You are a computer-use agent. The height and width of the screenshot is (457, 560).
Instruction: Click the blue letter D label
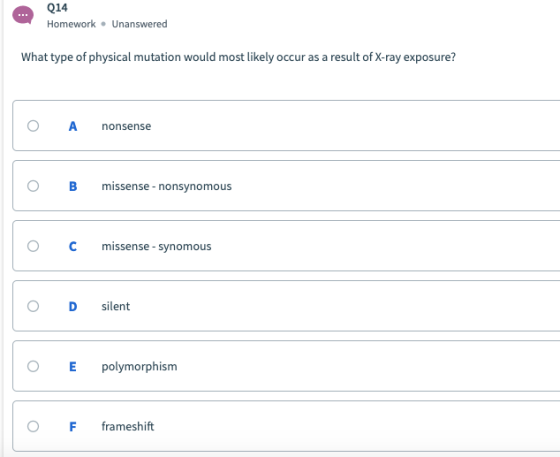tap(73, 306)
